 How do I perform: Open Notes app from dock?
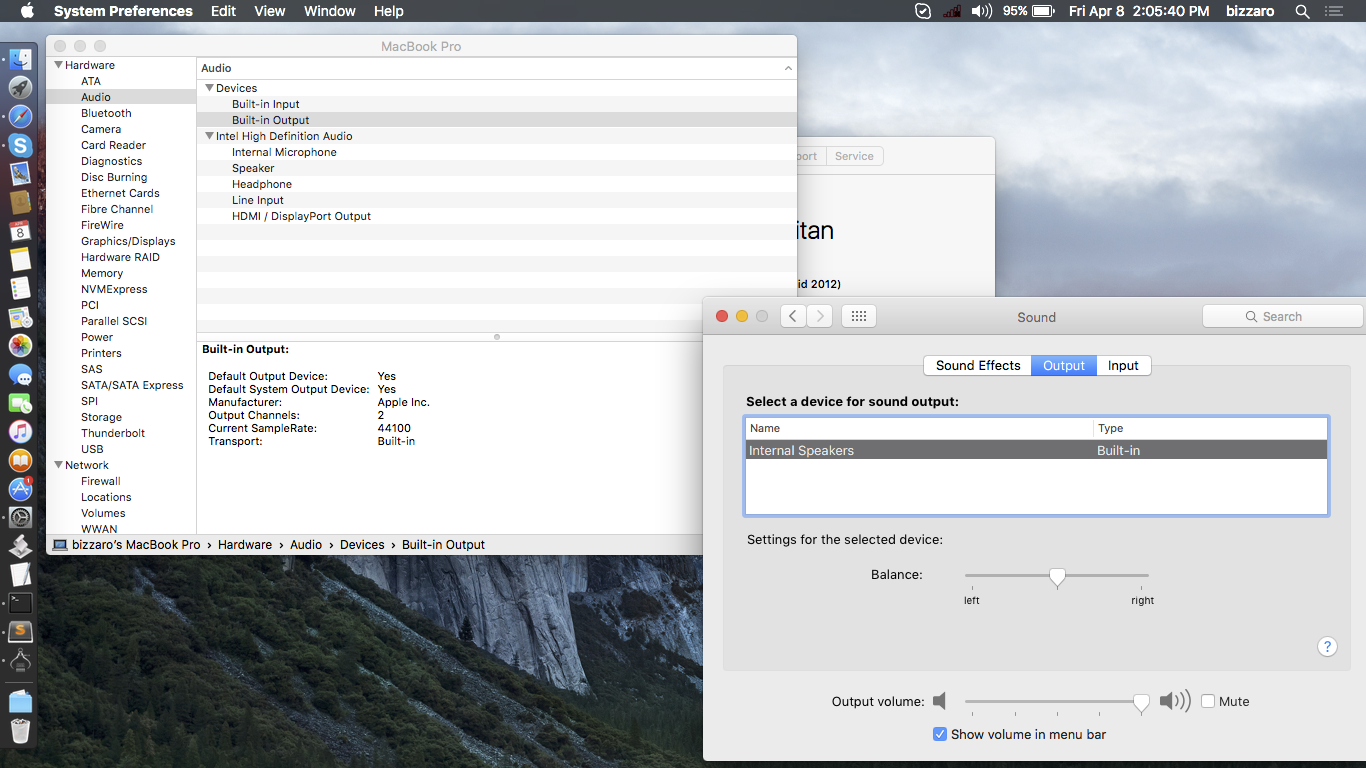20,260
